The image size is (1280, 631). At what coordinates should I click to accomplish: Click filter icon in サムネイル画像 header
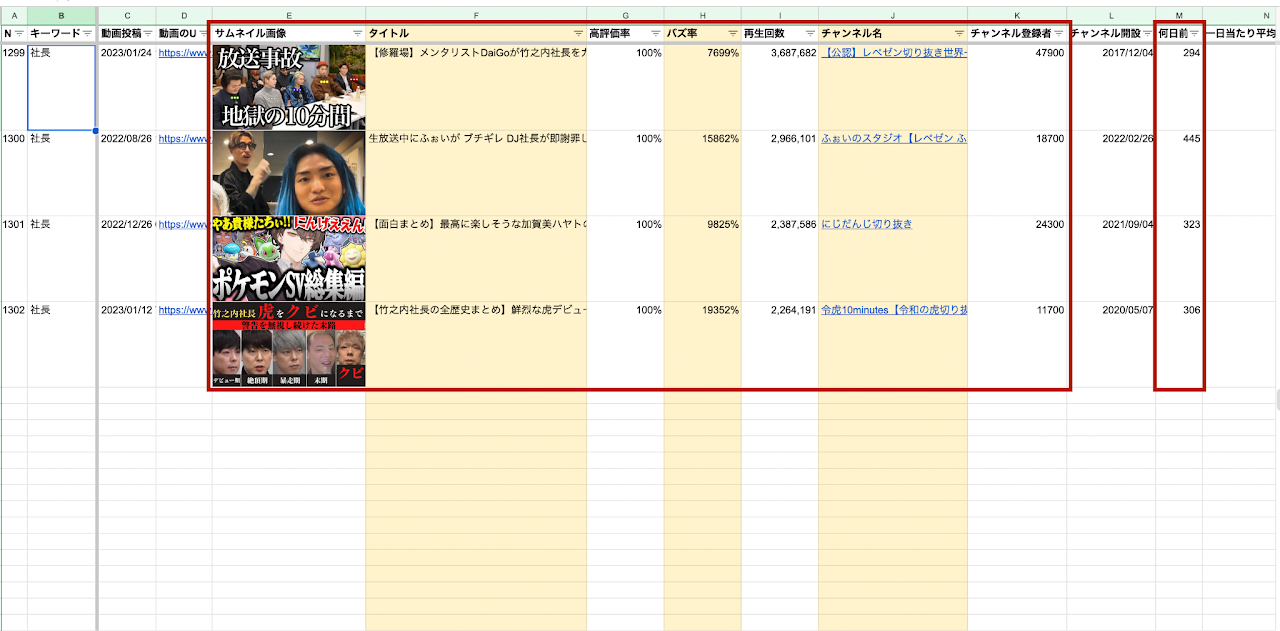click(x=357, y=34)
